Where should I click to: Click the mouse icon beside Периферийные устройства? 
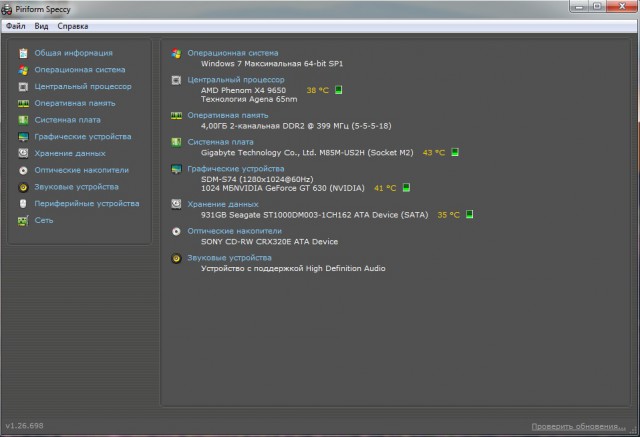tap(23, 204)
